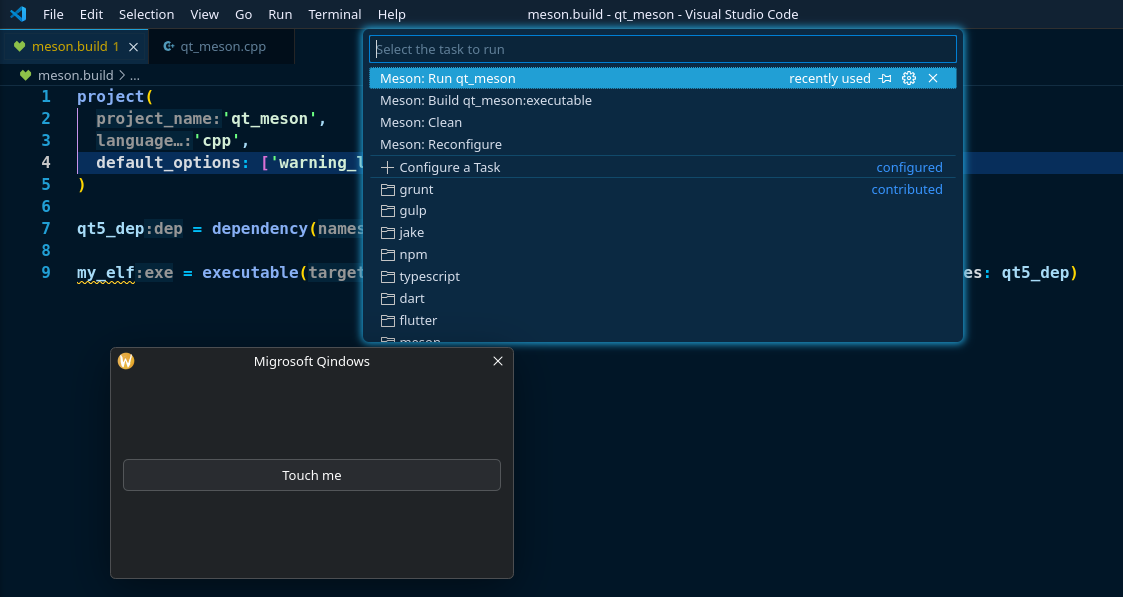The image size is (1123, 597).
Task: Select the Meson: Run qt_meson task
Action: click(x=662, y=79)
